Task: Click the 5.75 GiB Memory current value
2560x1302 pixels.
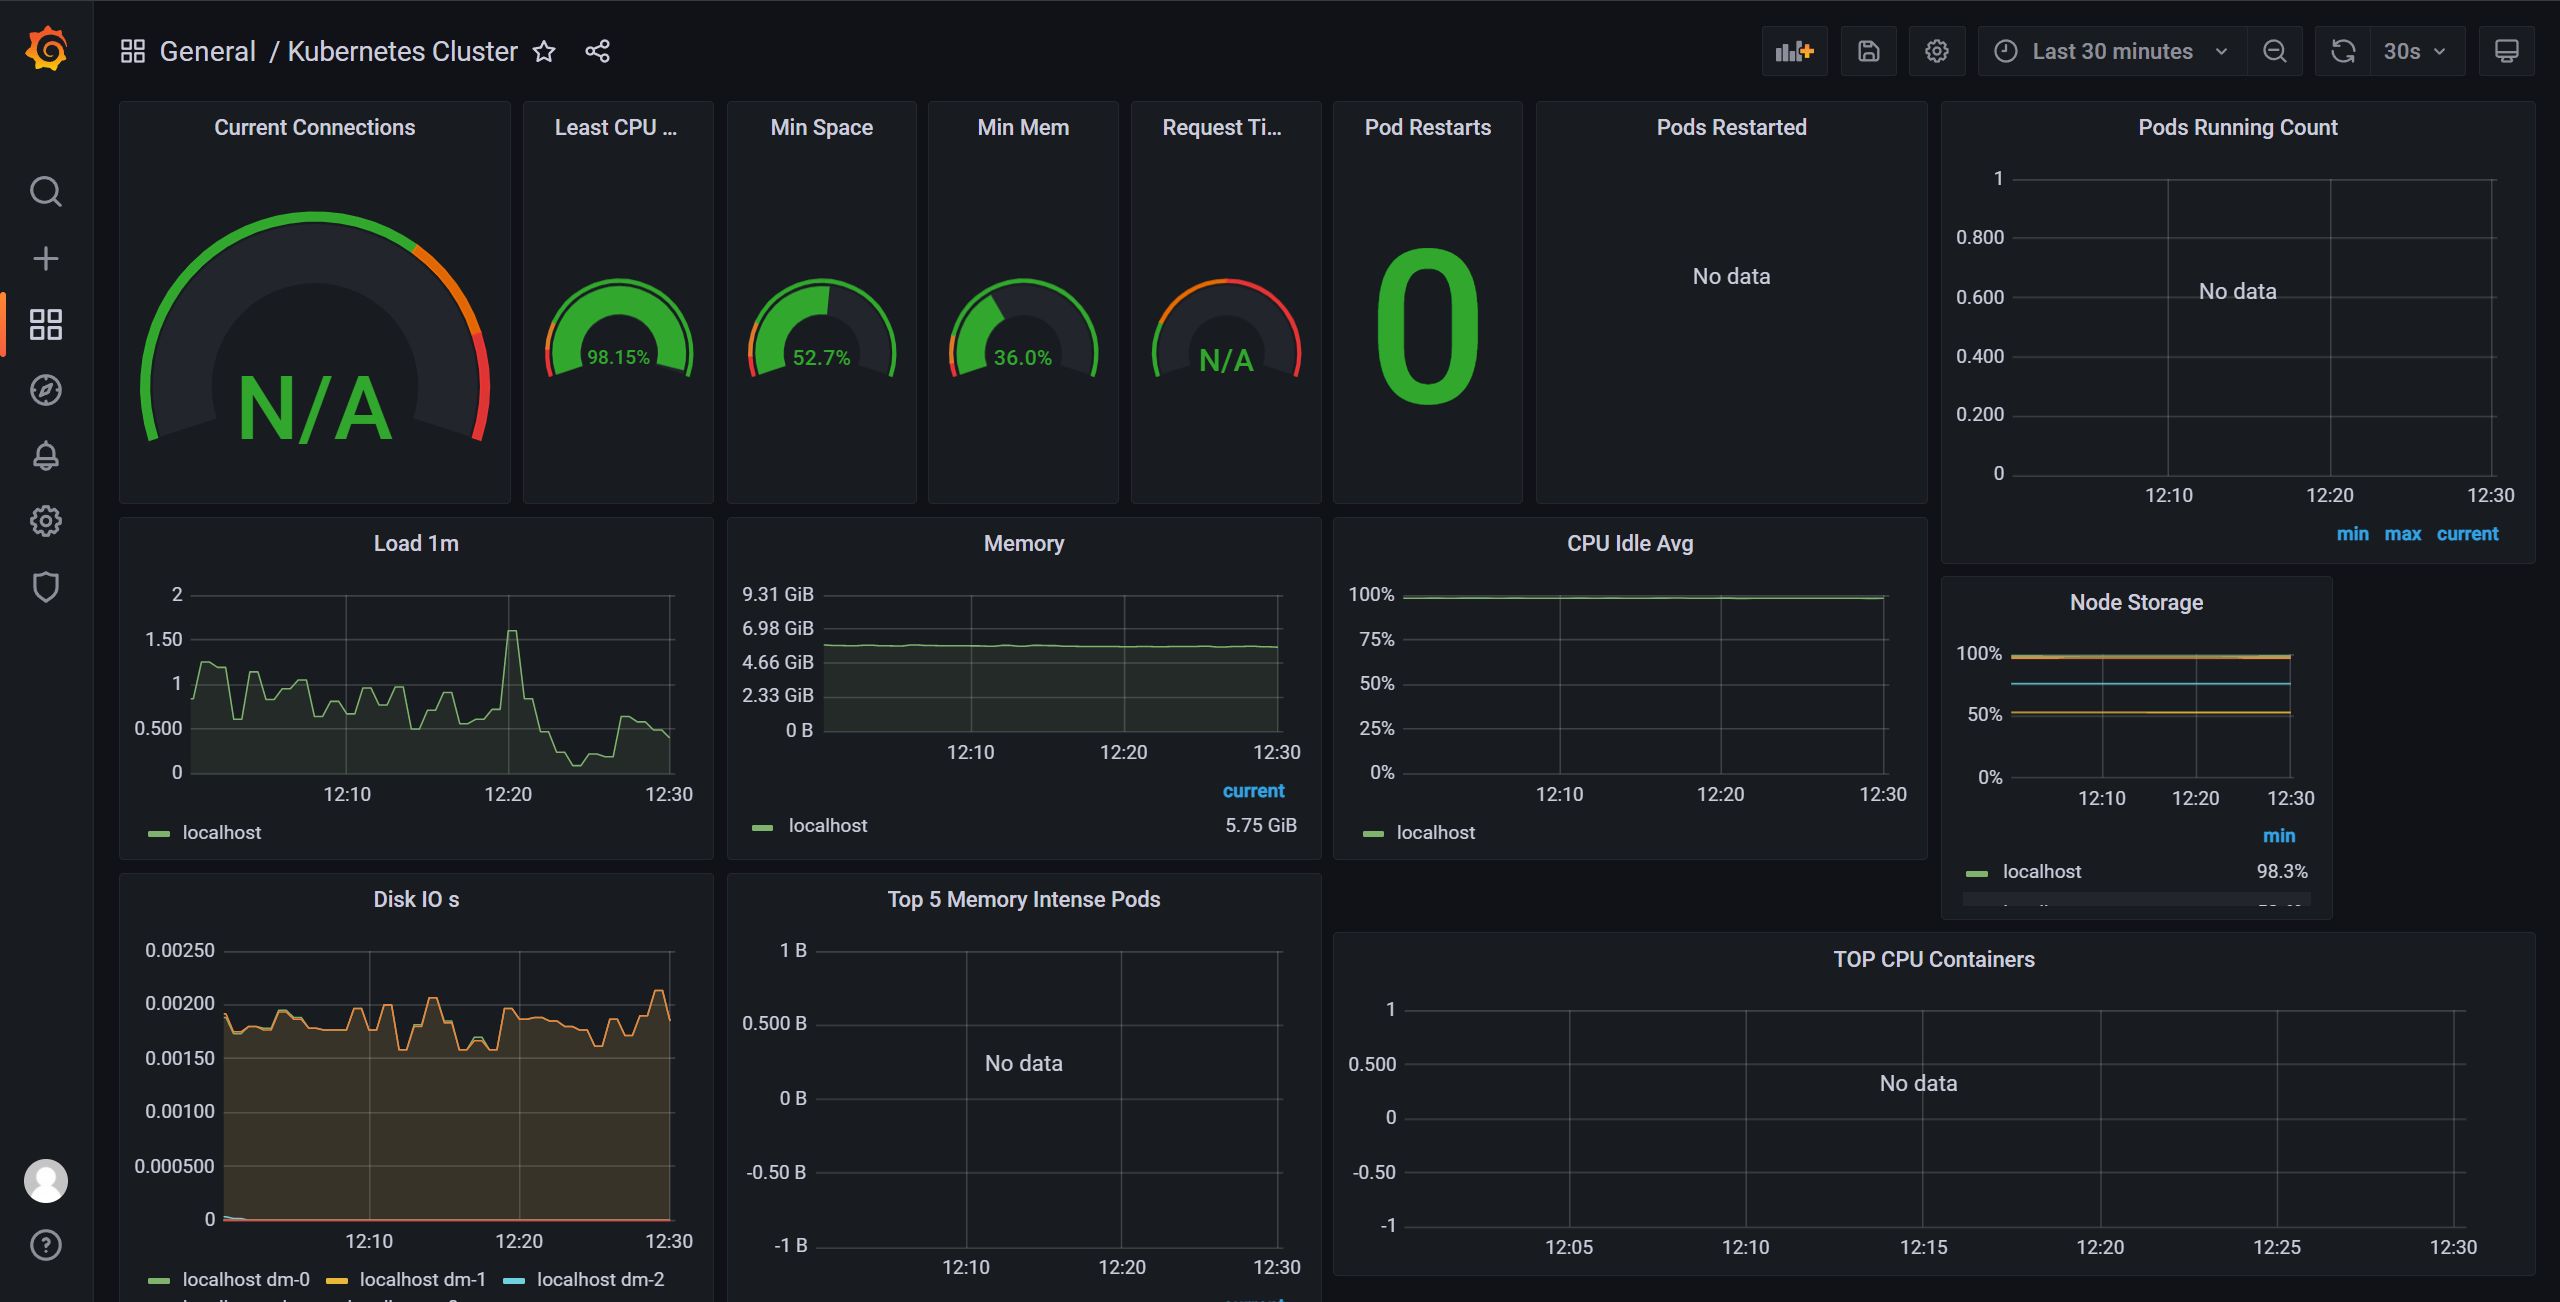Action: pos(1261,825)
